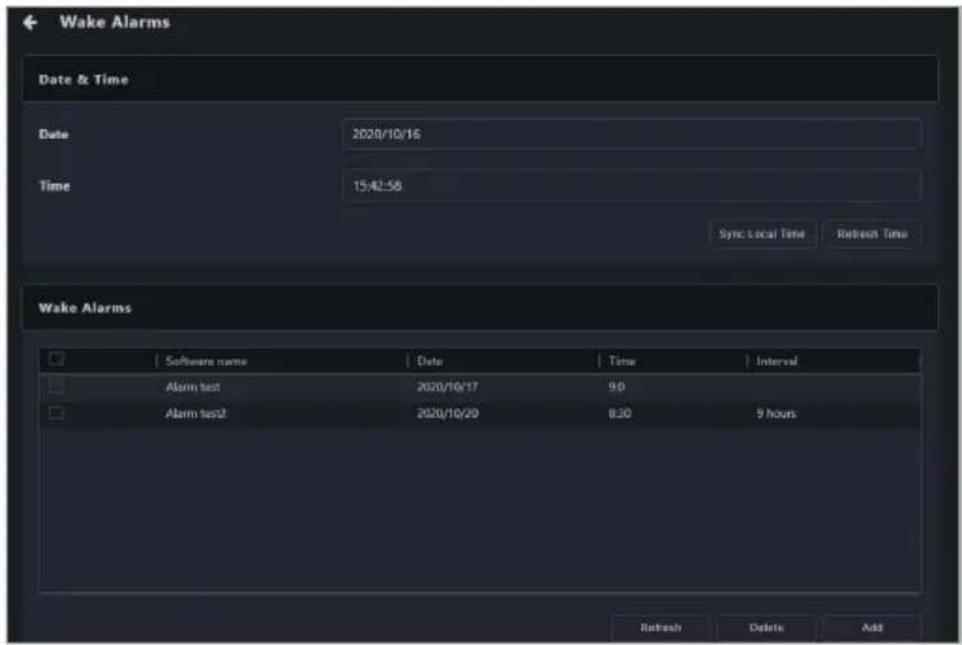
Task: Select the Date field showing 2020/10/16
Action: (631, 134)
